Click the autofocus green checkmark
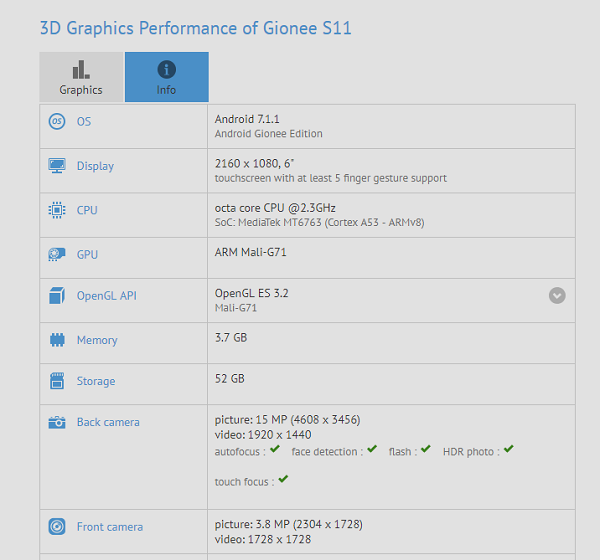Screen dimensions: 600x560 point(275,449)
